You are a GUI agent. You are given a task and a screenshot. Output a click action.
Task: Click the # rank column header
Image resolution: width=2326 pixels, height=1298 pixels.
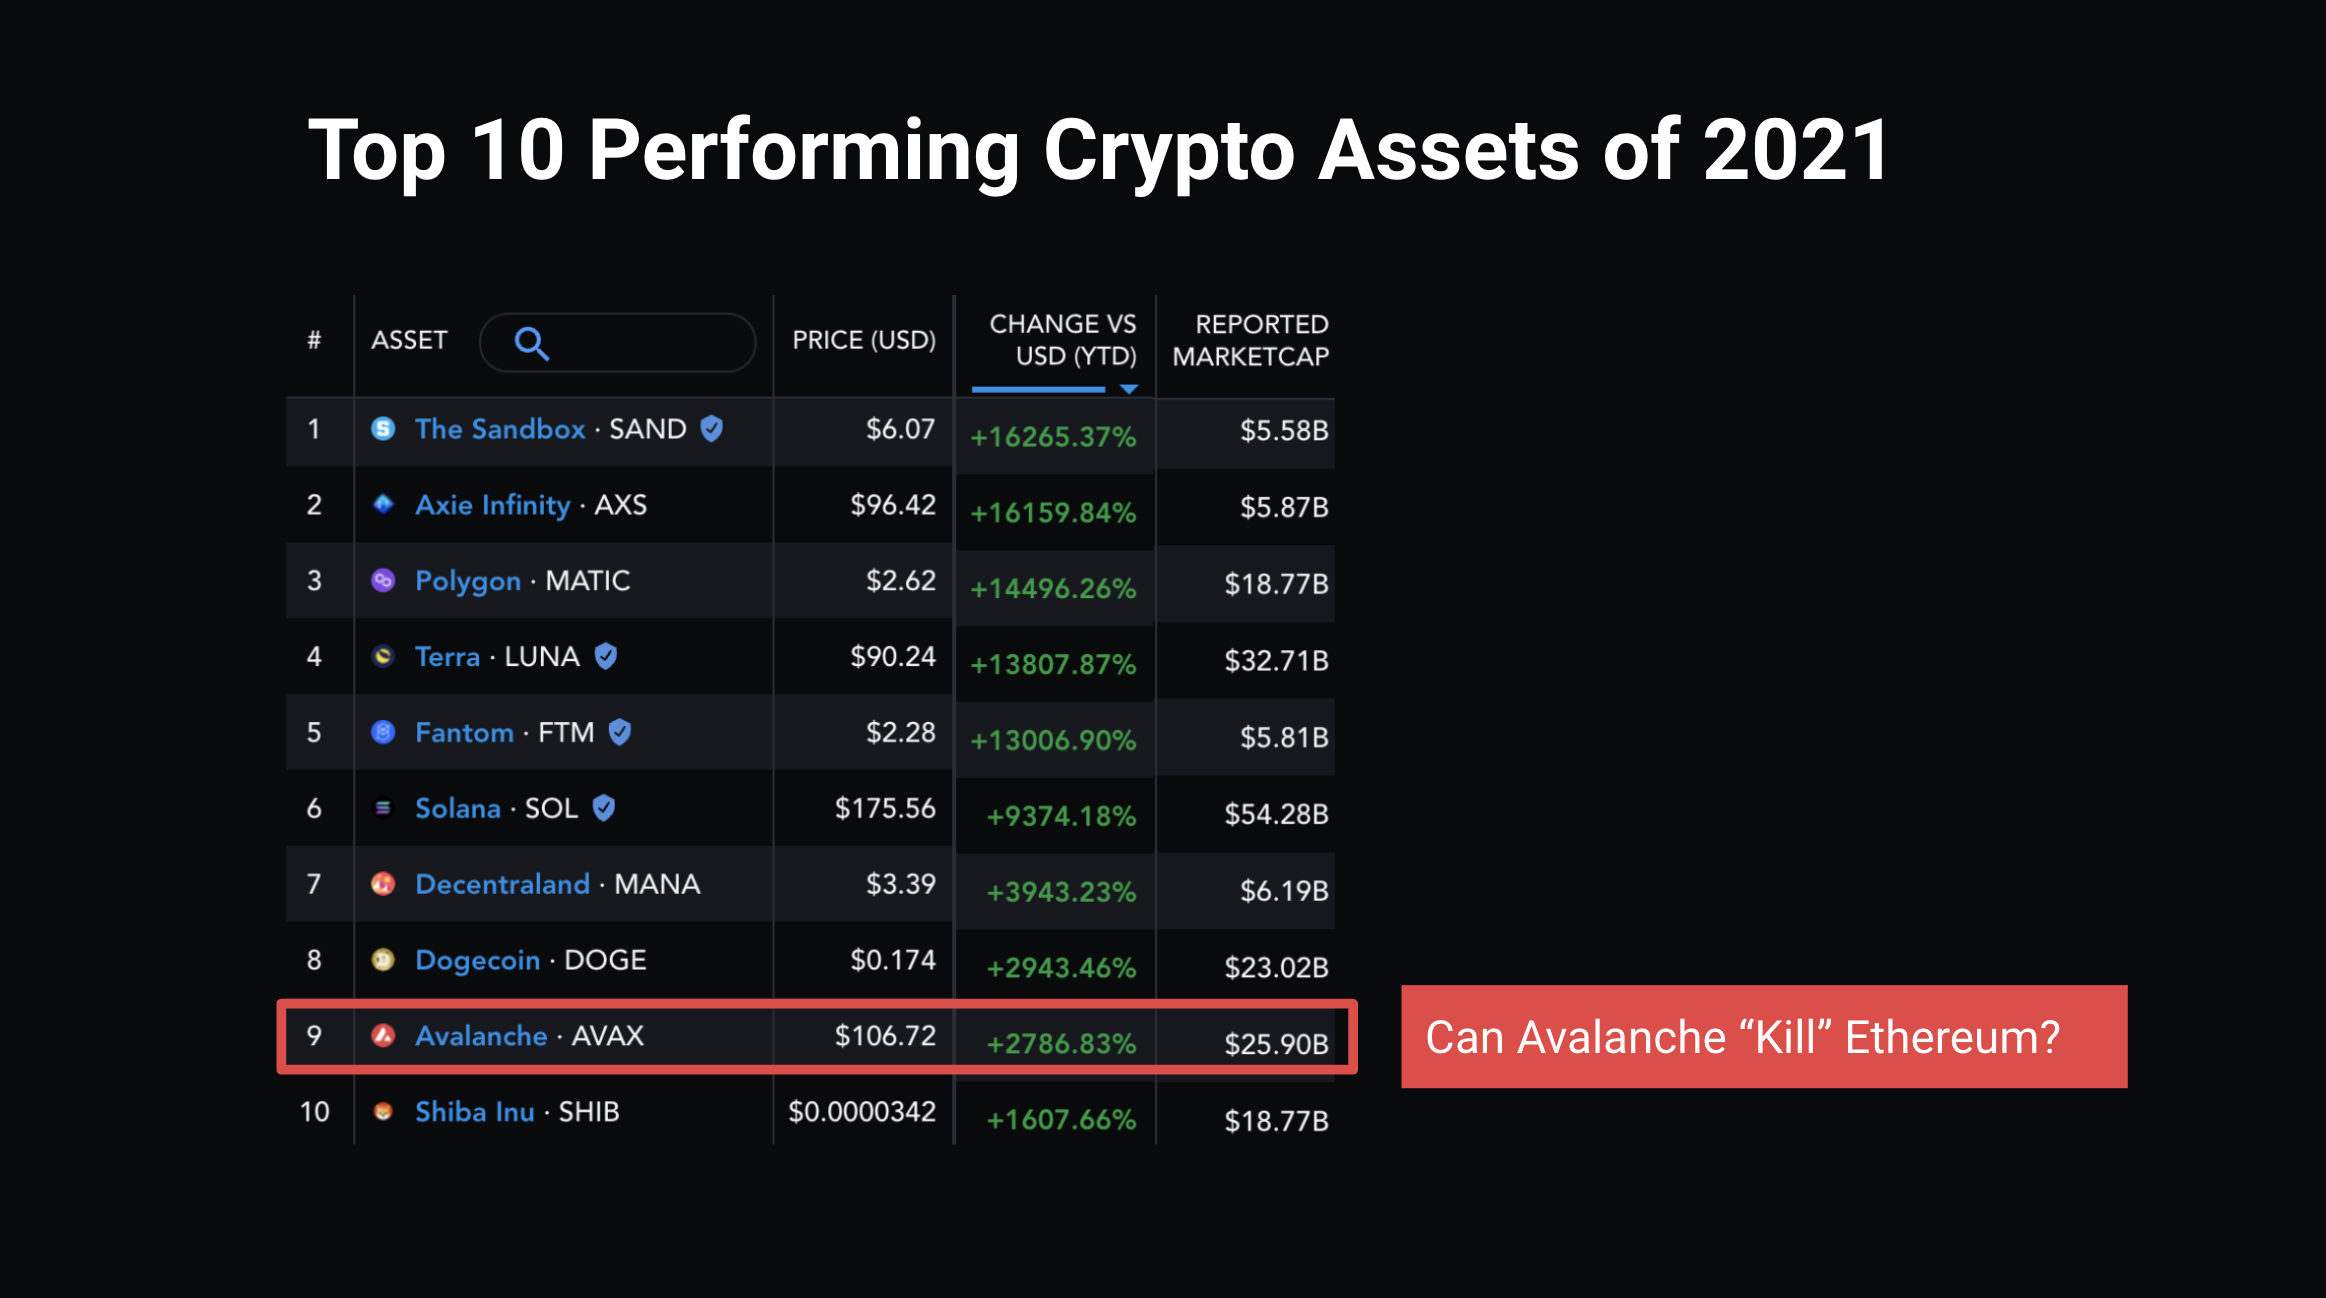click(314, 340)
